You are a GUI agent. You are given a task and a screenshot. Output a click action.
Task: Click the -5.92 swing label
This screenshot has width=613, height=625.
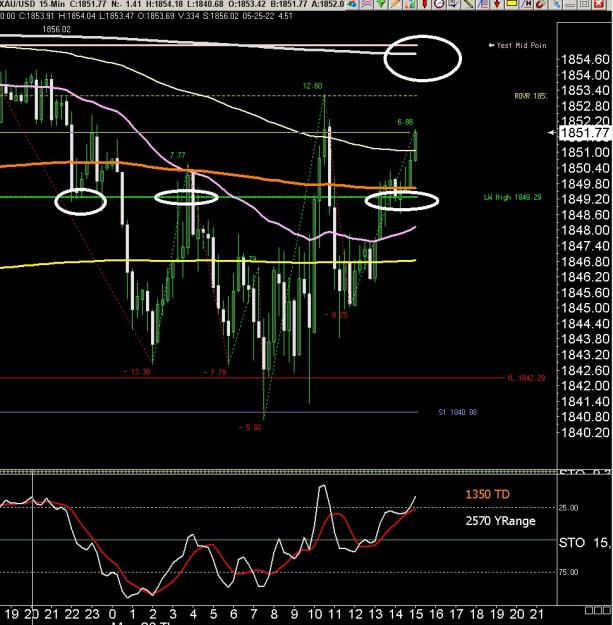tap(250, 427)
